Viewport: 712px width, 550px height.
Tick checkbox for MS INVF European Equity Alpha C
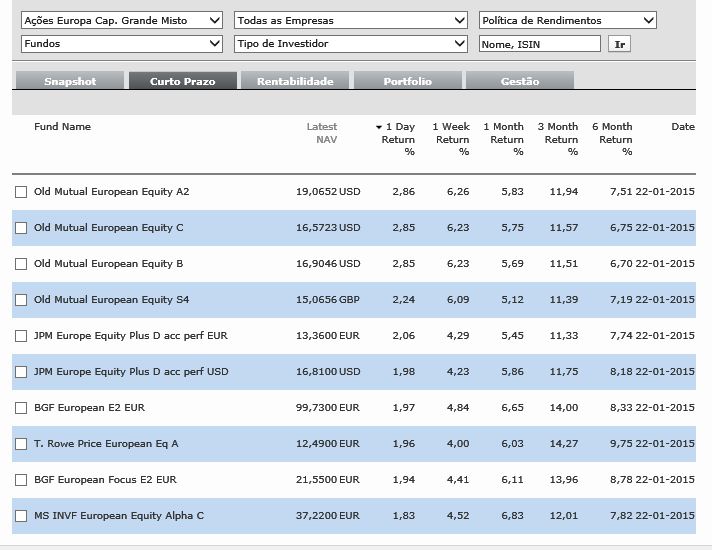(21, 516)
